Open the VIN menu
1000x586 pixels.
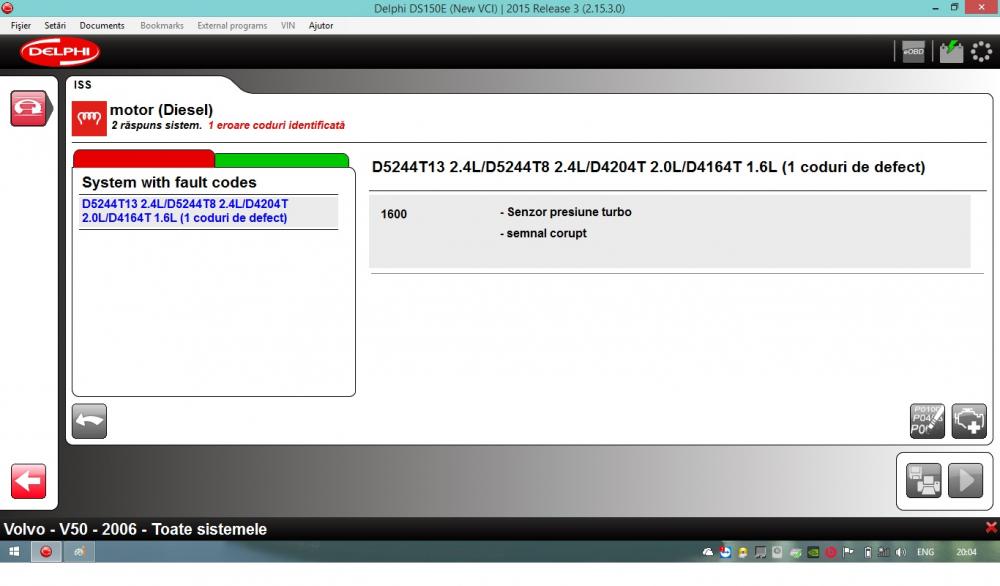288,26
